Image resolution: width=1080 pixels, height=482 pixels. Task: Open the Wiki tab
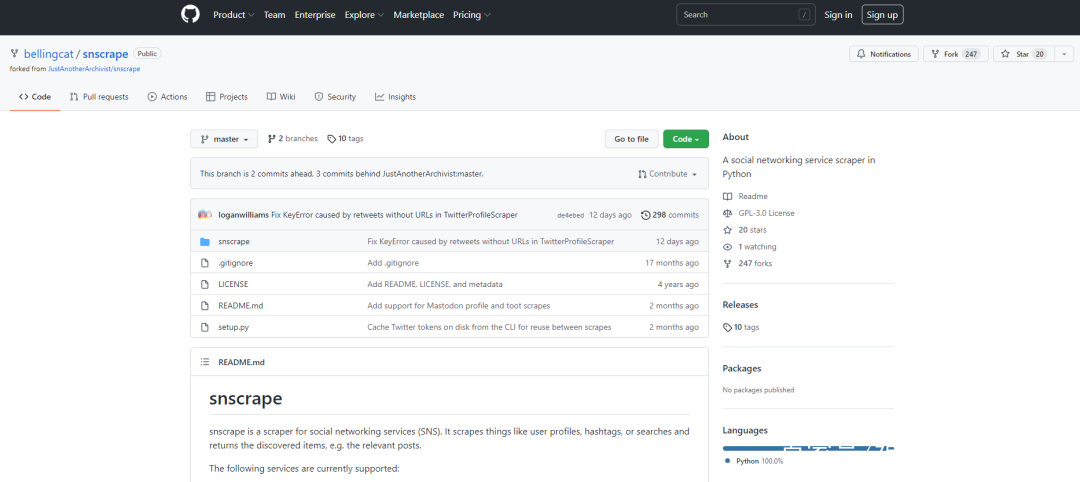click(281, 97)
